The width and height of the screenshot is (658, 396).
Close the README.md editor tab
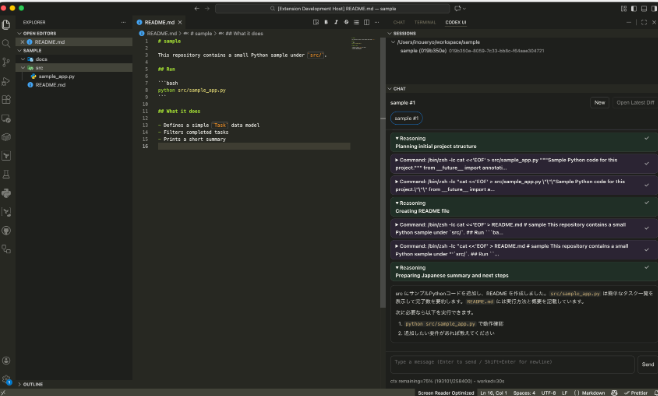click(x=180, y=22)
